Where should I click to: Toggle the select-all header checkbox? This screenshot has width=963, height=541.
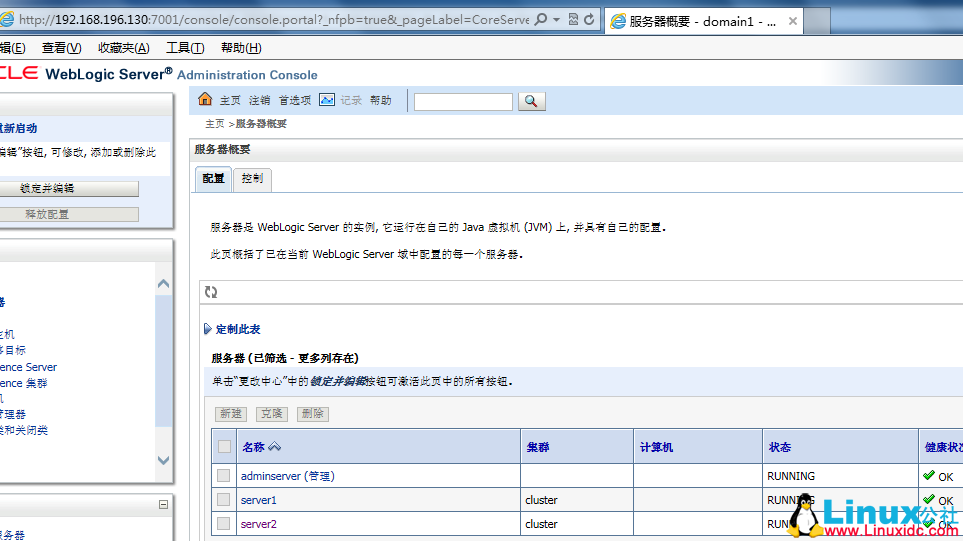click(x=224, y=446)
